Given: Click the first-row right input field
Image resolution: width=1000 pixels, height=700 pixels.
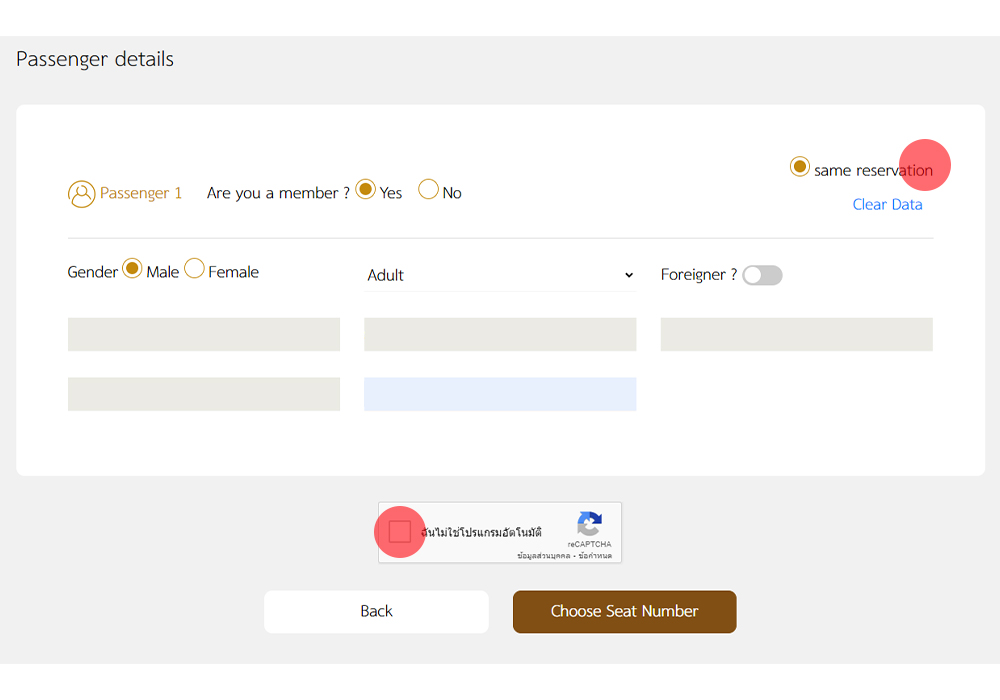Looking at the screenshot, I should coord(796,334).
